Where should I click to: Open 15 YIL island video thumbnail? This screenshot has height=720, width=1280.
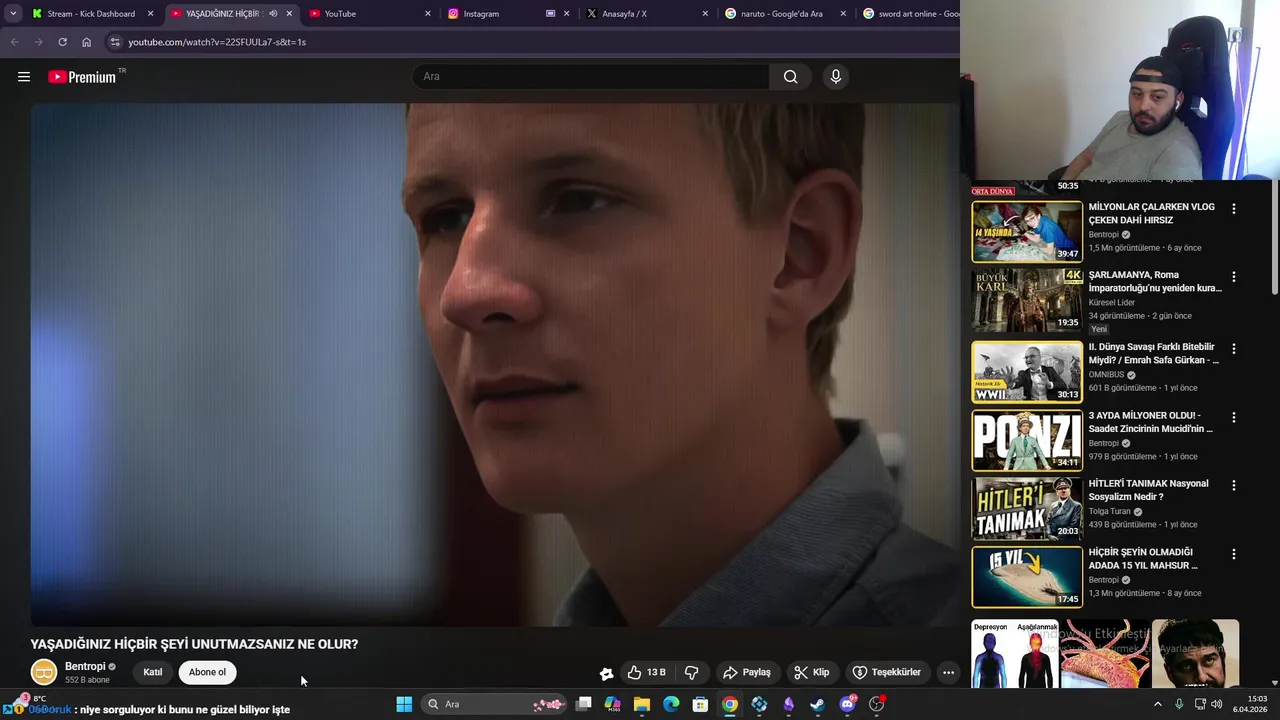tap(1027, 577)
